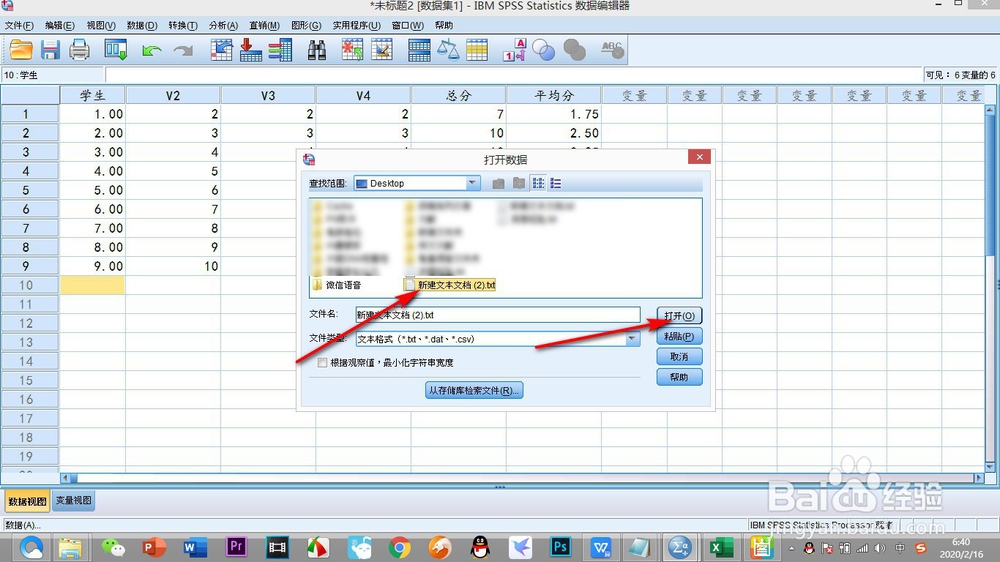1000x562 pixels.
Task: Click the 平均分 column header
Action: coord(554,96)
